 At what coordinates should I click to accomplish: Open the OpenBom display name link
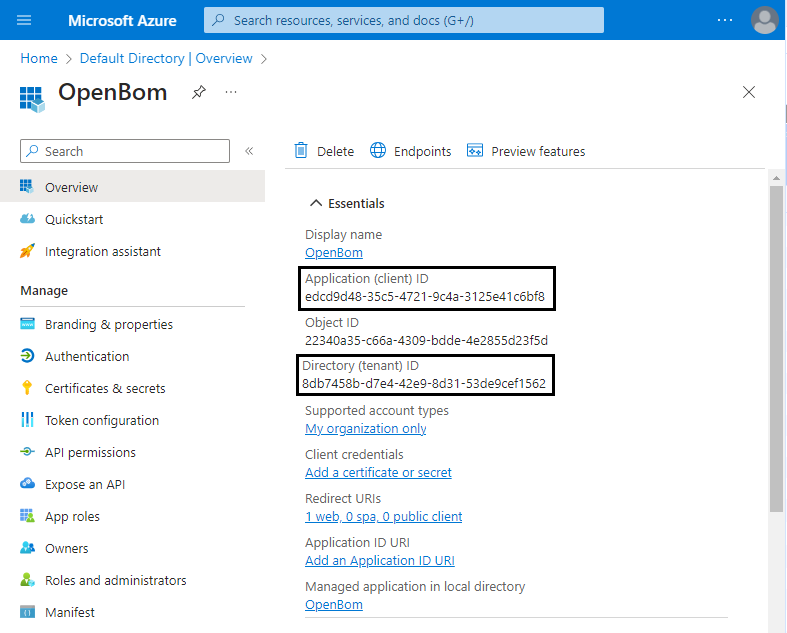click(x=334, y=252)
